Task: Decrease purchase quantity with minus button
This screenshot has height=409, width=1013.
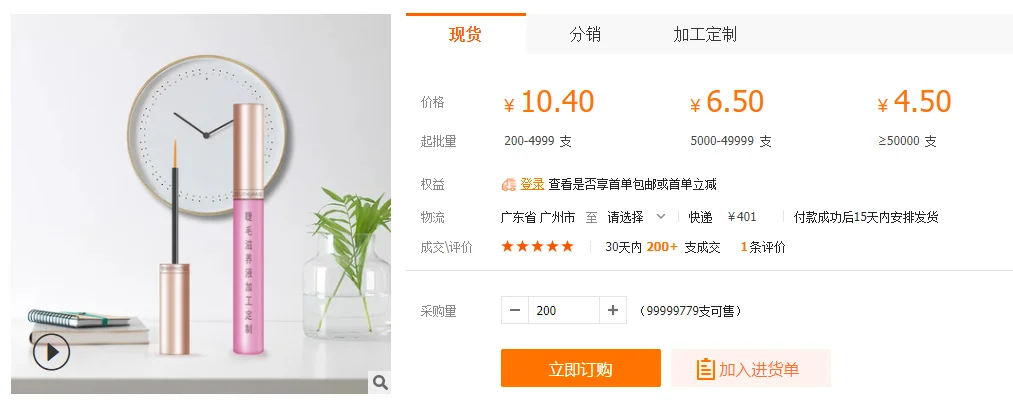Action: [515, 311]
